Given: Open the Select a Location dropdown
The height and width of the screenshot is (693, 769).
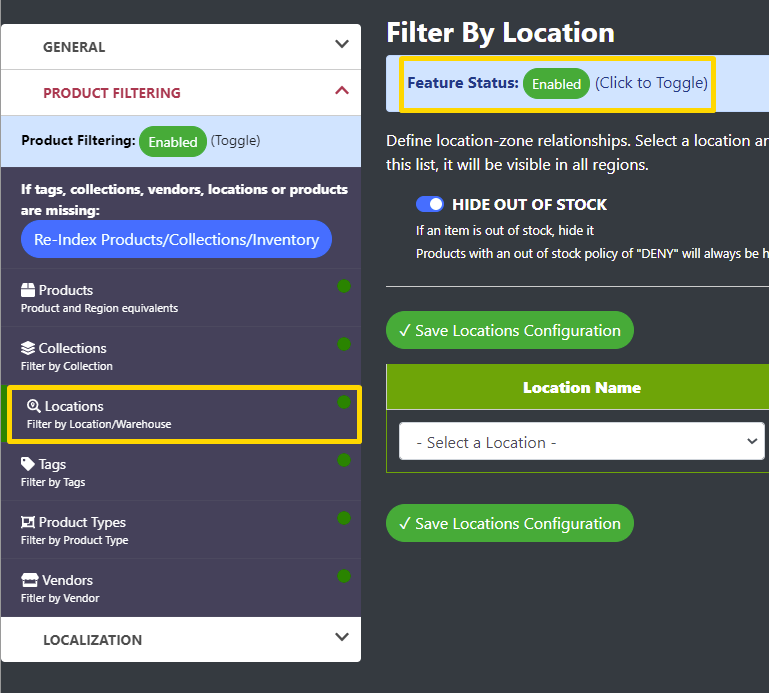Looking at the screenshot, I should (582, 441).
